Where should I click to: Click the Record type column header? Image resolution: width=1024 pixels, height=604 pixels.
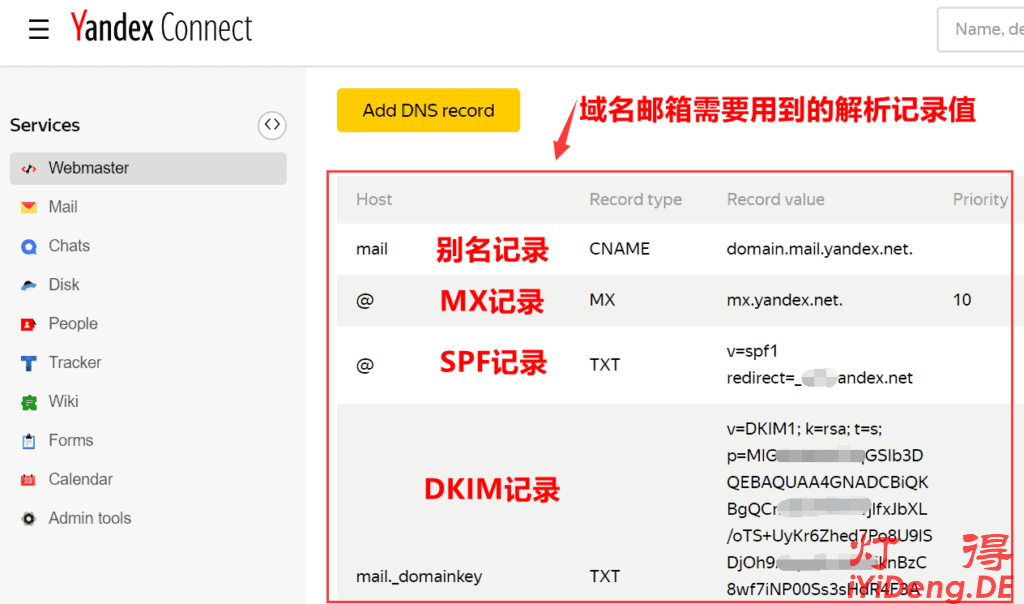[x=635, y=200]
